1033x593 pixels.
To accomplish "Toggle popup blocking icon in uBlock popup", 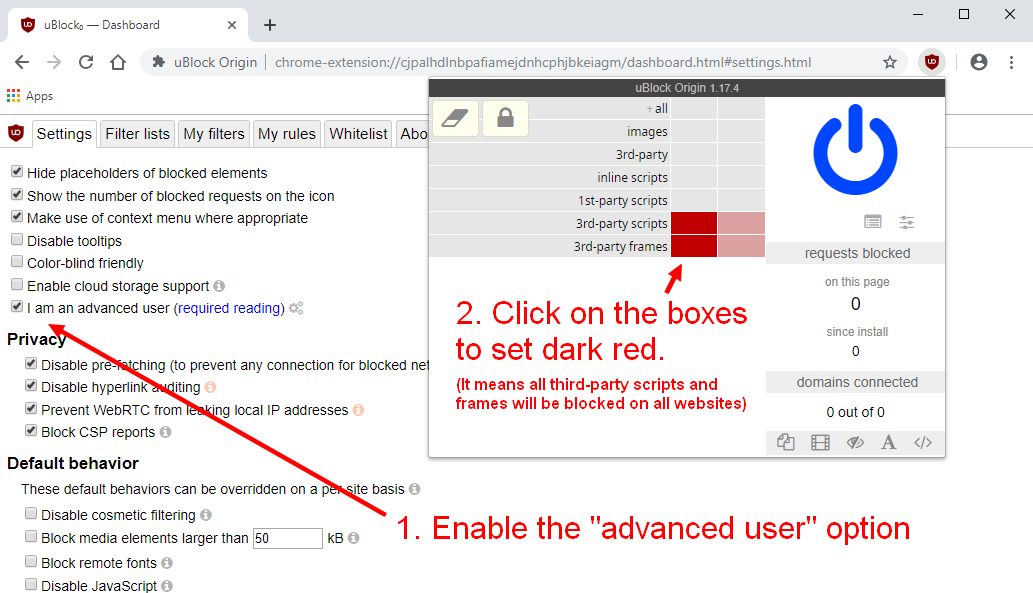I will [786, 442].
